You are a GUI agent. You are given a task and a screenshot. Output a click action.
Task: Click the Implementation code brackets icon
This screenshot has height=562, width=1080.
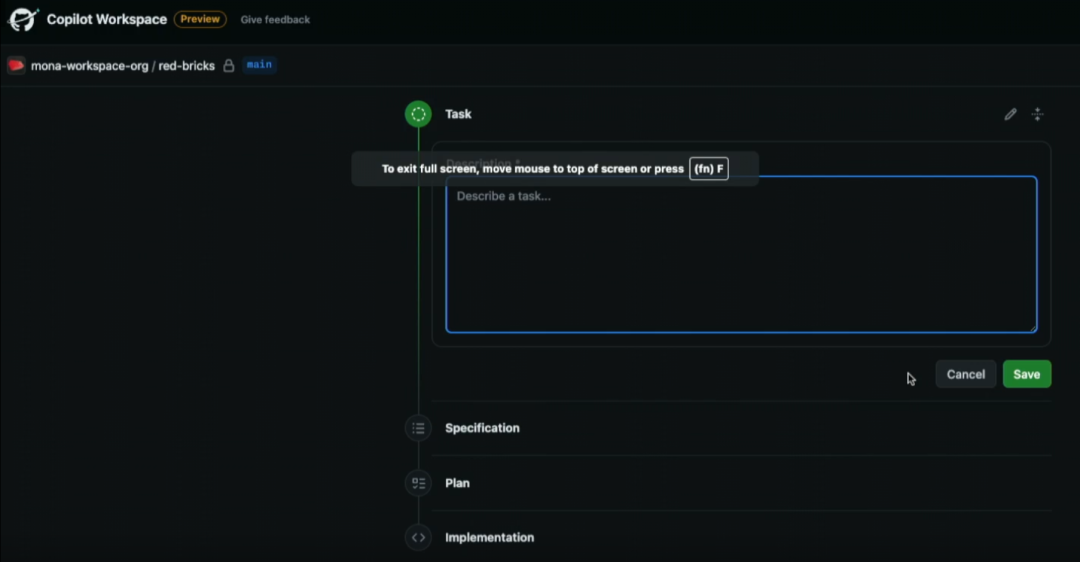[x=418, y=537]
